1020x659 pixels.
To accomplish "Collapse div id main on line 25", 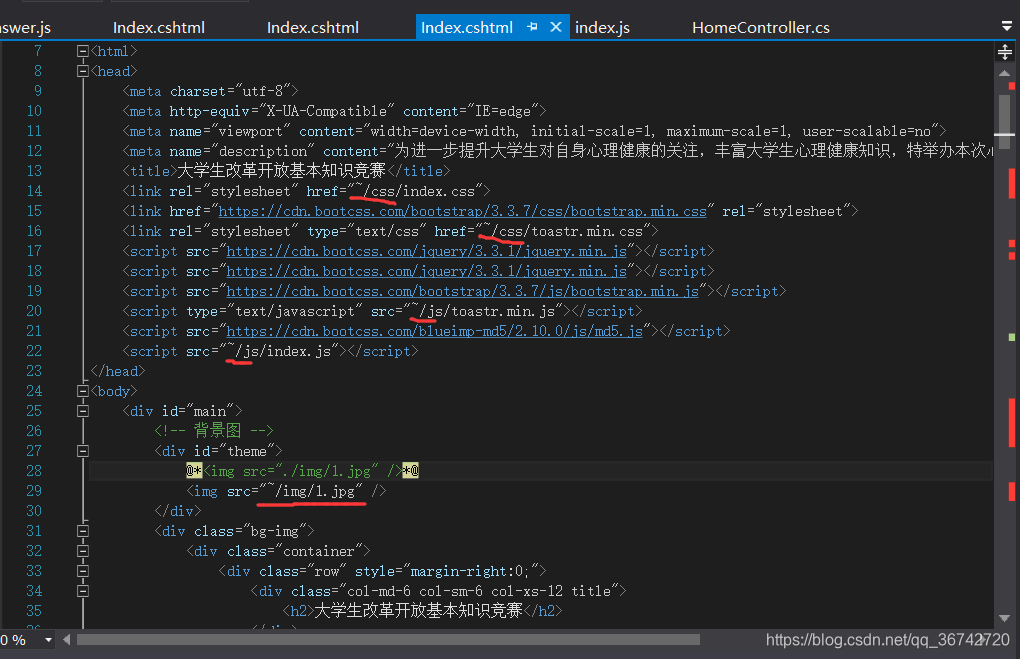I will click(83, 411).
